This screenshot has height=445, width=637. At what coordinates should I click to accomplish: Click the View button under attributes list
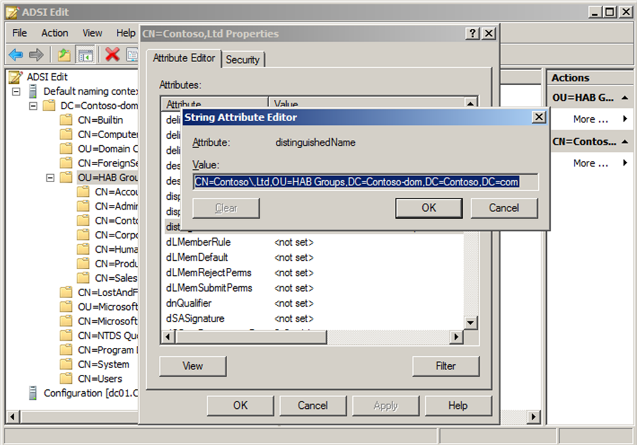[193, 366]
